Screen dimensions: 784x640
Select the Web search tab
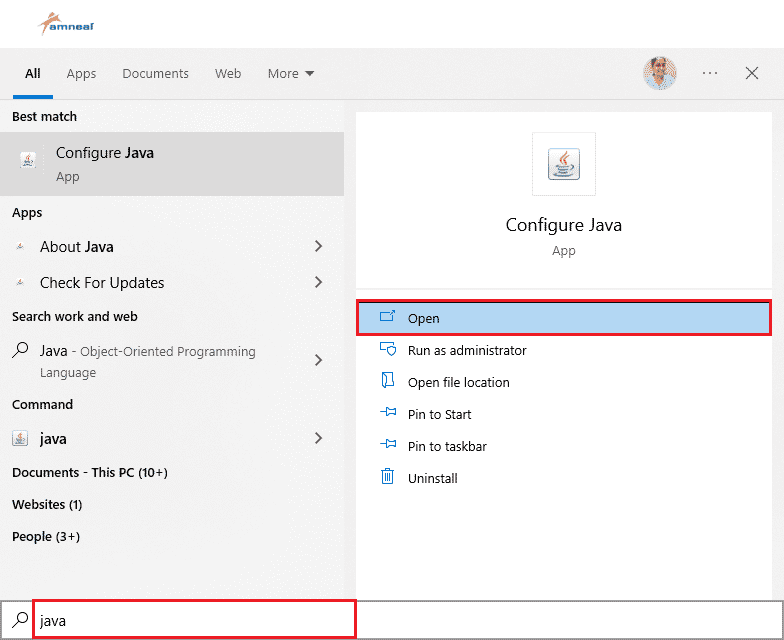228,73
